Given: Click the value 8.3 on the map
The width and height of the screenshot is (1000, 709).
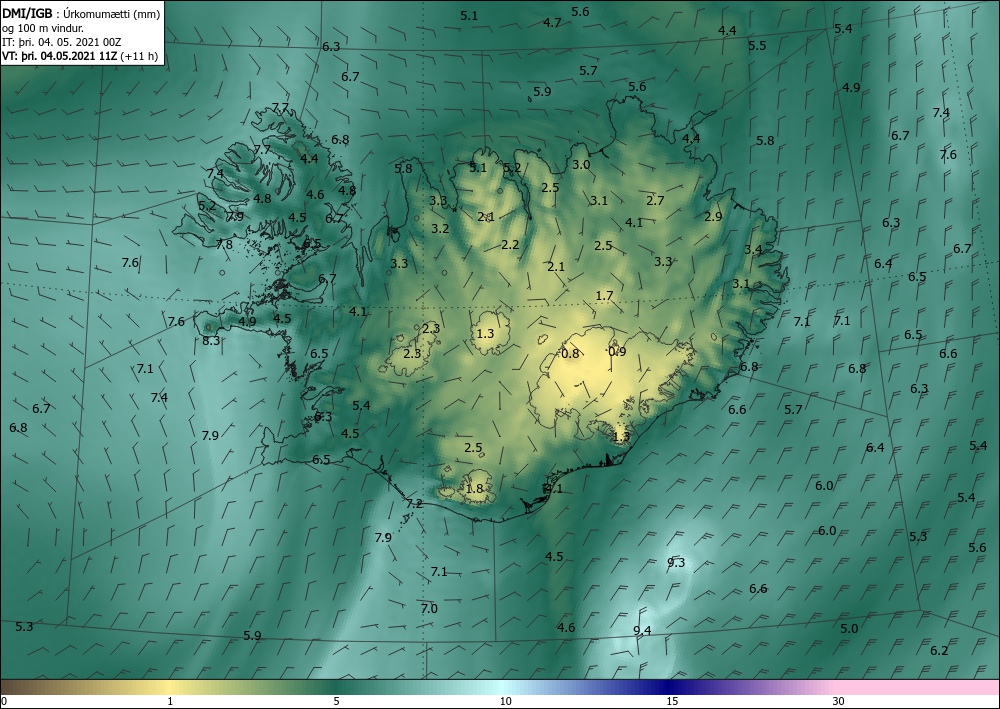Looking at the screenshot, I should tap(211, 340).
